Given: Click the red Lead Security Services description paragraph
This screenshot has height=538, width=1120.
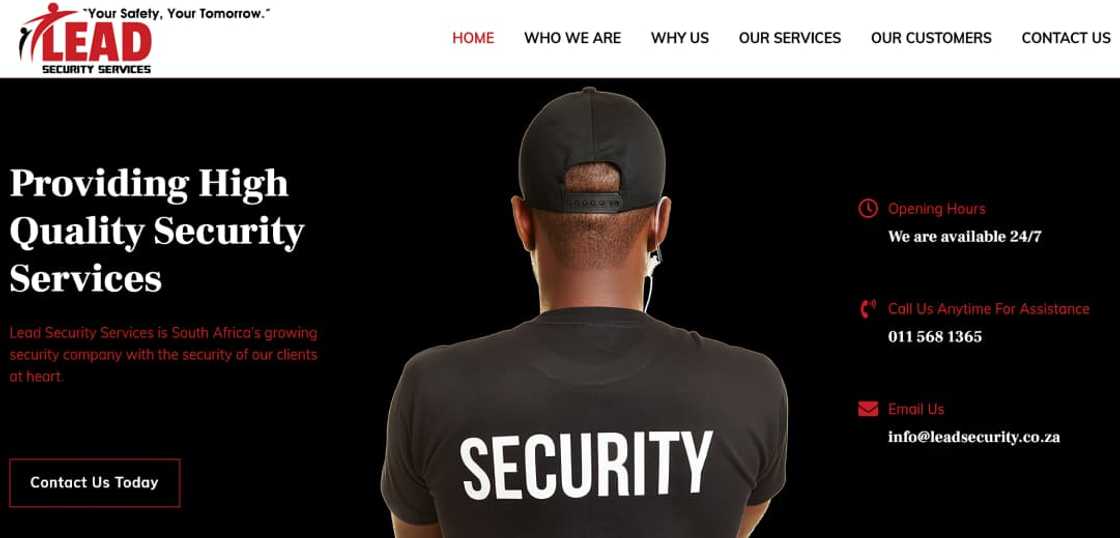Looking at the screenshot, I should (164, 354).
